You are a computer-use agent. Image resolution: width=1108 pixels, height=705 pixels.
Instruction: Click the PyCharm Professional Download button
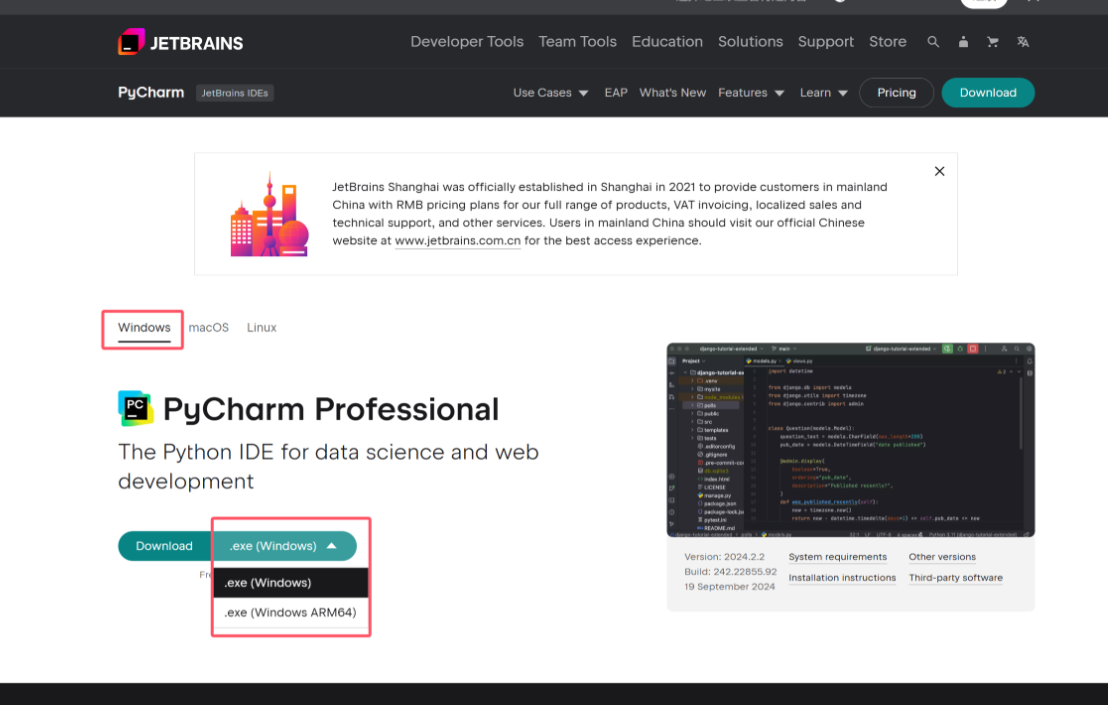coord(165,546)
